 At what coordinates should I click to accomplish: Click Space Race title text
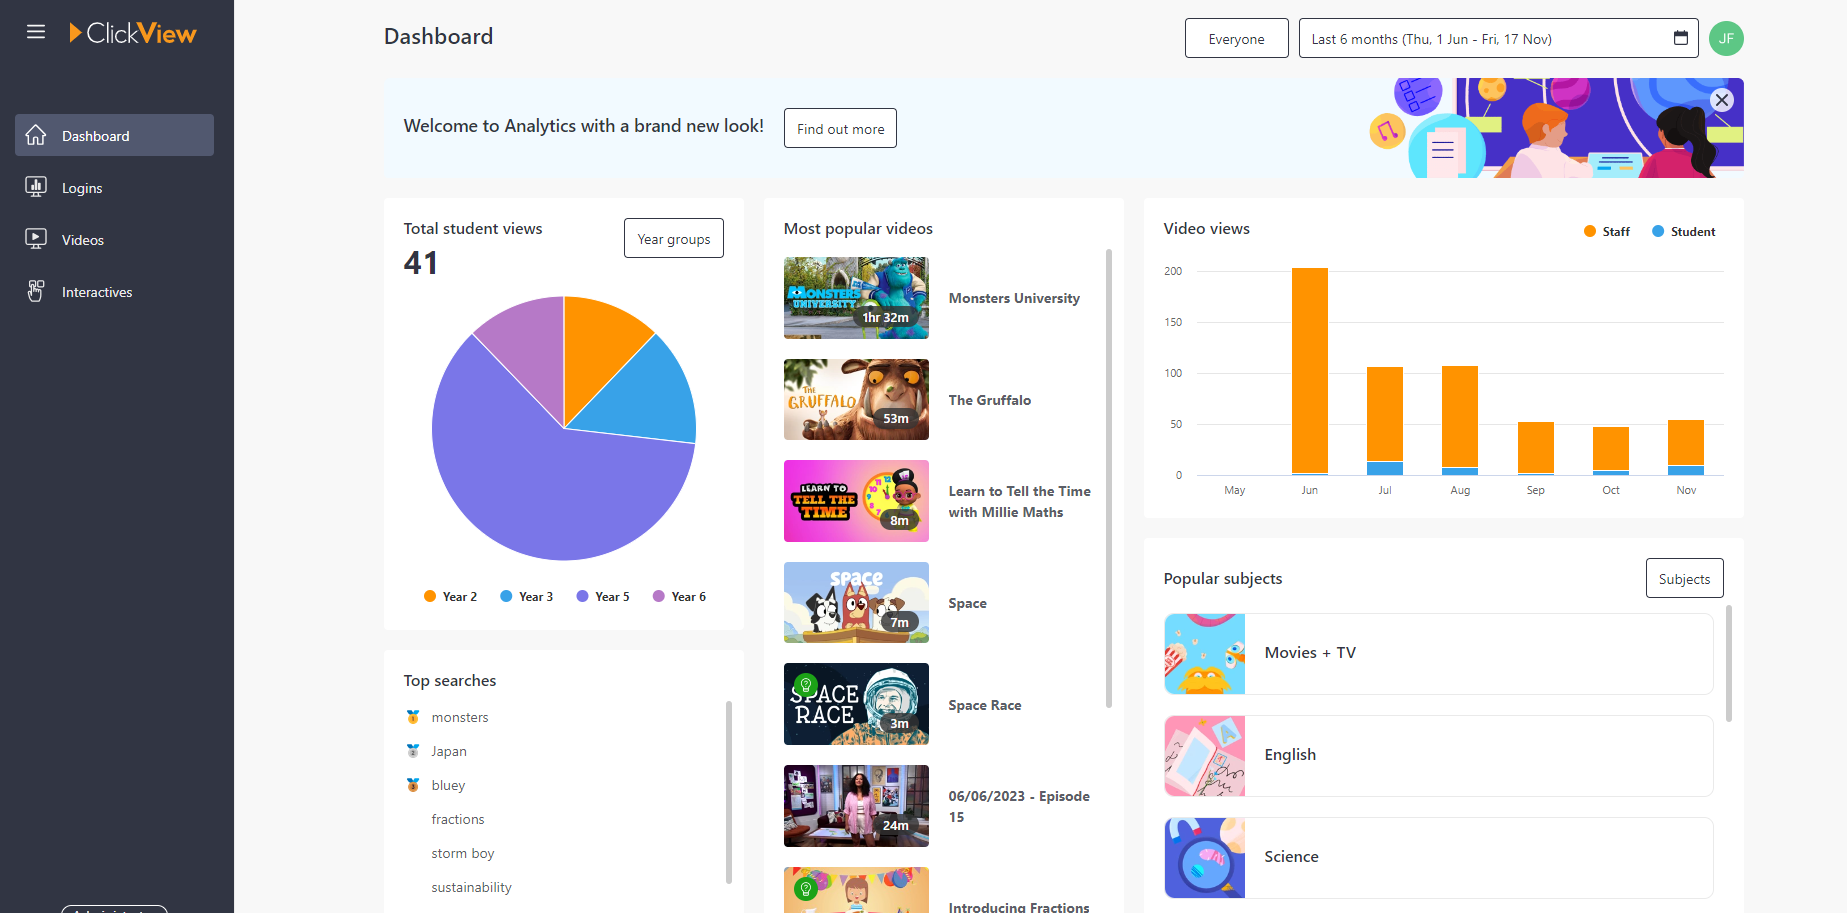pos(985,705)
